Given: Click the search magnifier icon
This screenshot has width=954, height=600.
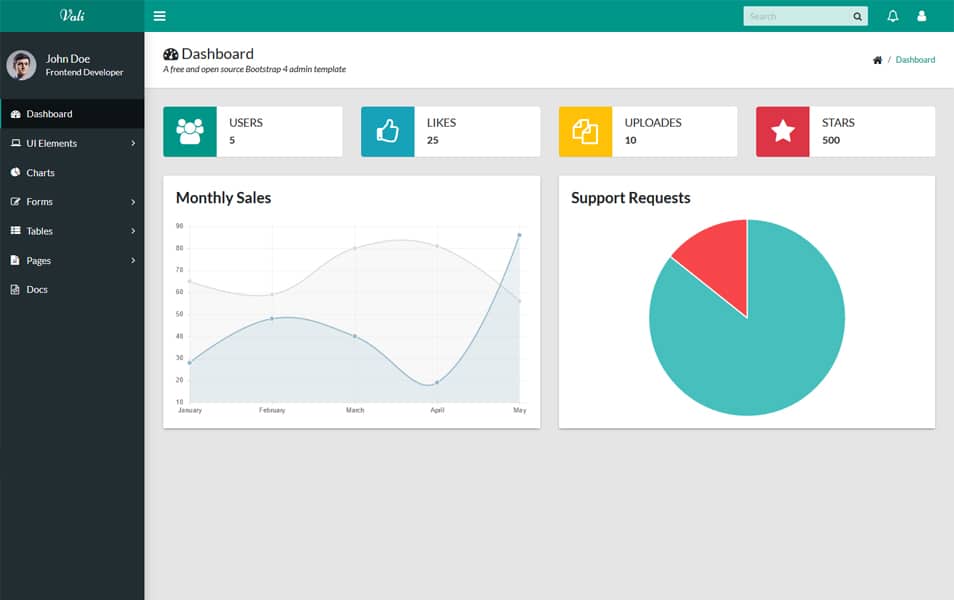Looking at the screenshot, I should (x=857, y=16).
